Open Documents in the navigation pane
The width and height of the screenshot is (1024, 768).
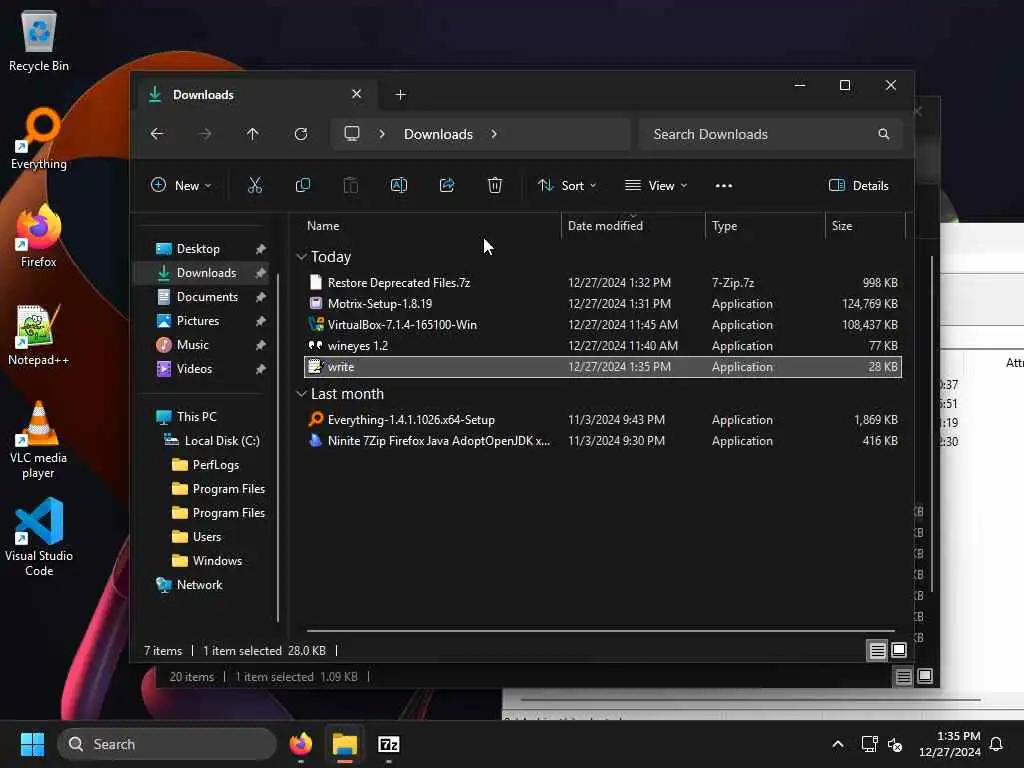[x=207, y=296]
